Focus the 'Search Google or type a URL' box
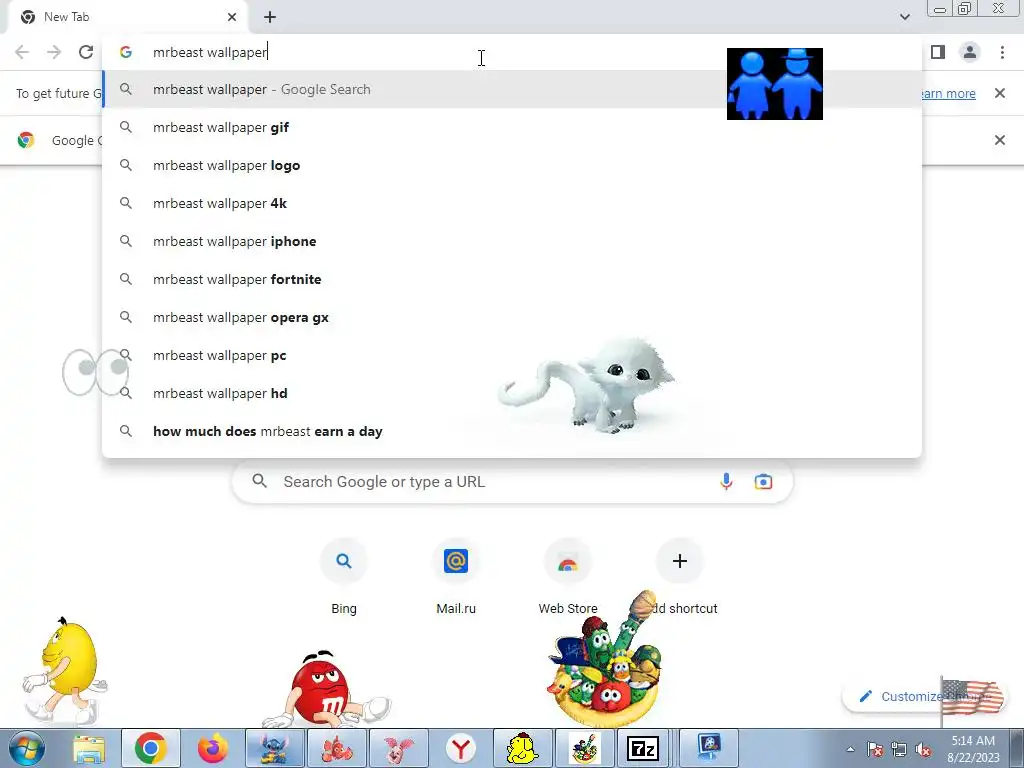The image size is (1024, 768). (513, 482)
